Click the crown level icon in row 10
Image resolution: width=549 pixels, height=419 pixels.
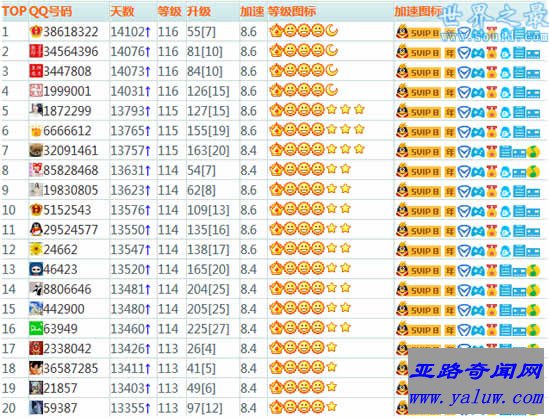pyautogui.click(x=276, y=209)
